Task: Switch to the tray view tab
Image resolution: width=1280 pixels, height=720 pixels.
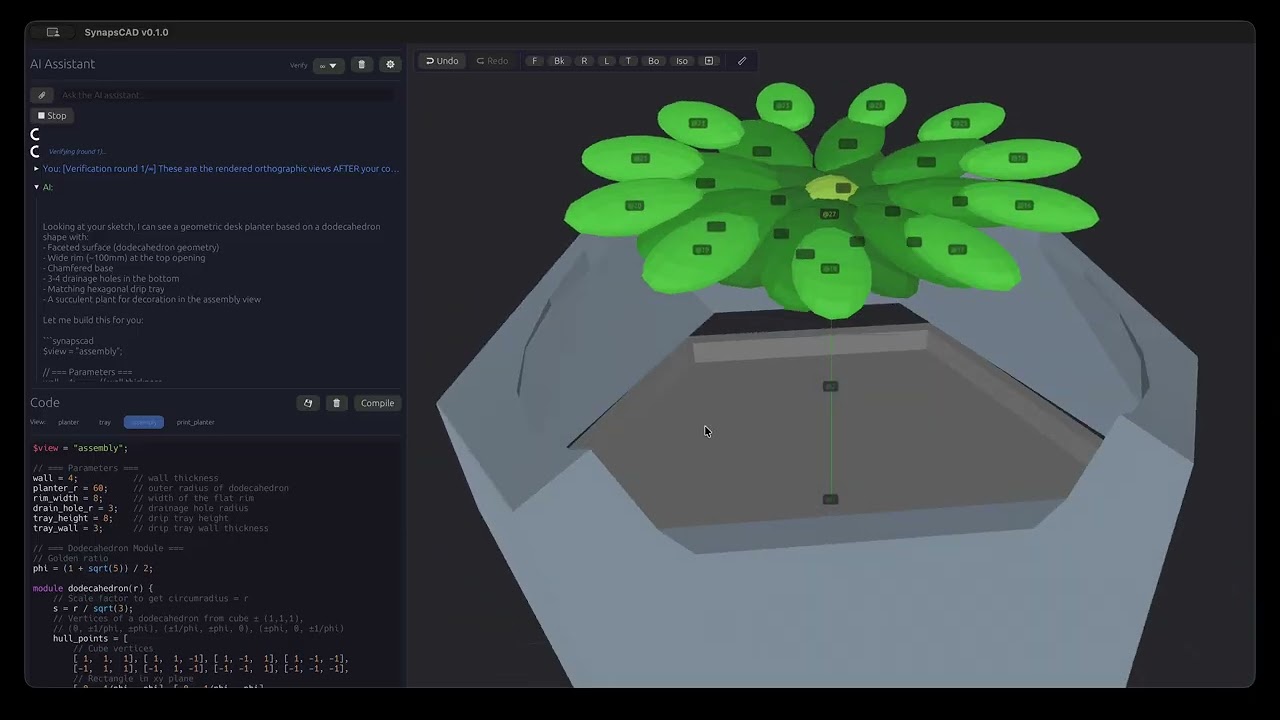Action: (104, 422)
